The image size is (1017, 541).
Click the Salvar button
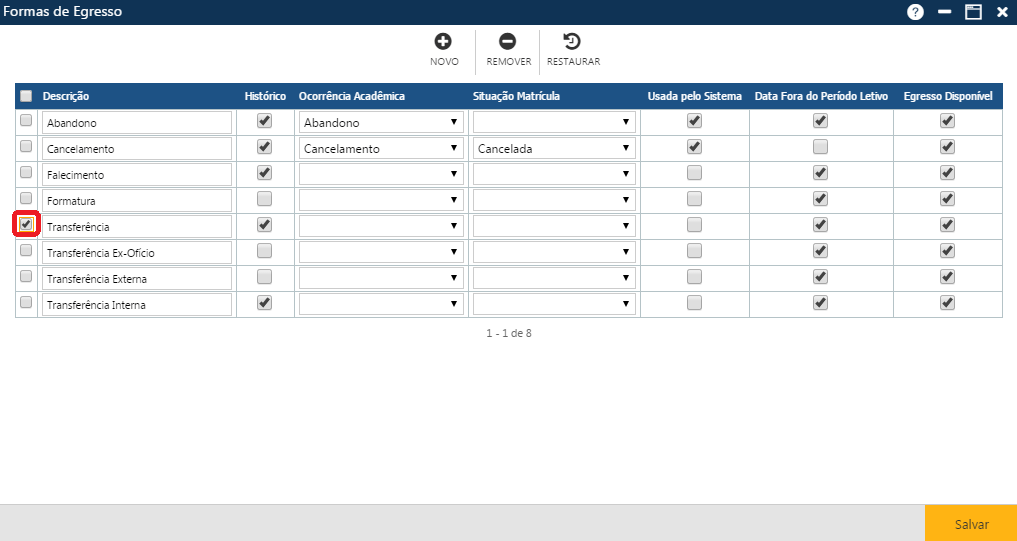[x=970, y=524]
